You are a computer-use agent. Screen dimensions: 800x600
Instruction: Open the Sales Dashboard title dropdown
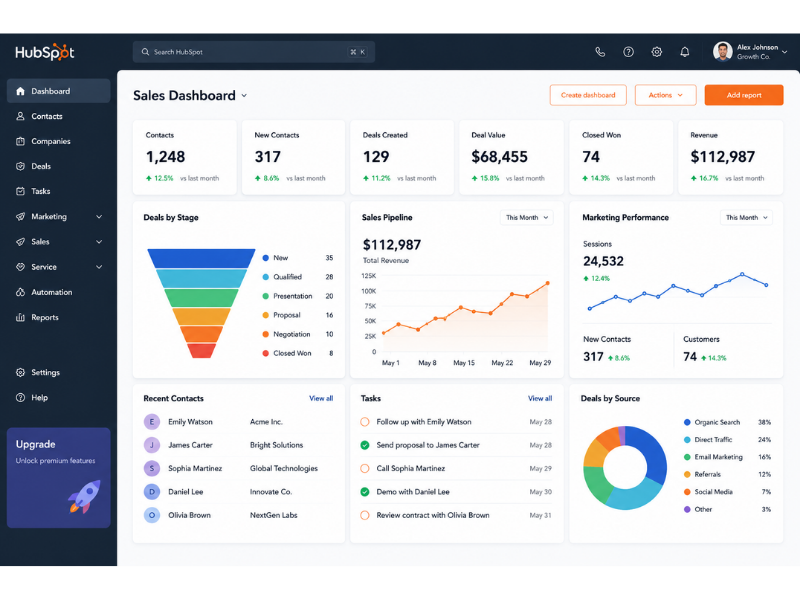[x=244, y=95]
